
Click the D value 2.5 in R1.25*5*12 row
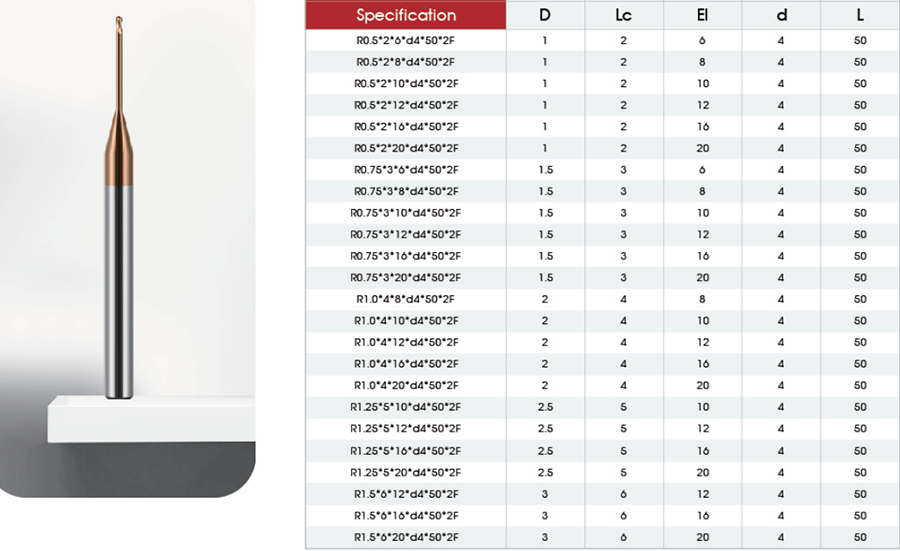(545, 429)
